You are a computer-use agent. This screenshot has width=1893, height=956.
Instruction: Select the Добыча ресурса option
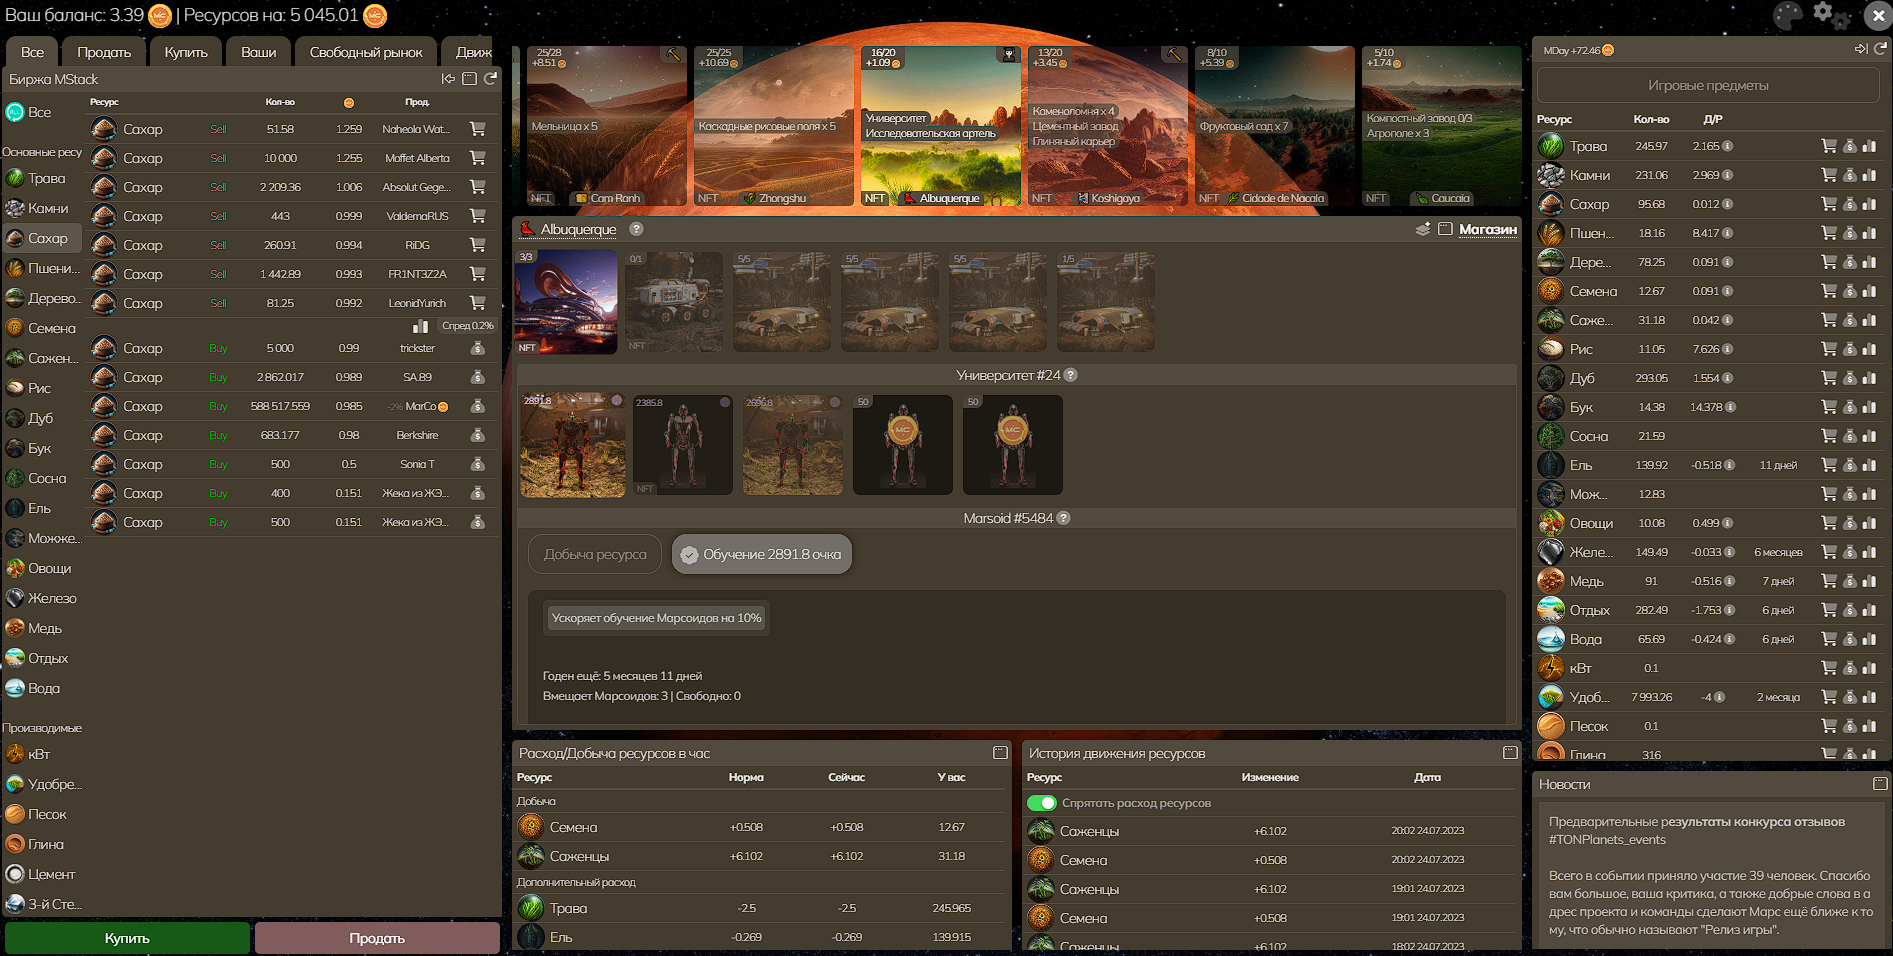pyautogui.click(x=595, y=554)
